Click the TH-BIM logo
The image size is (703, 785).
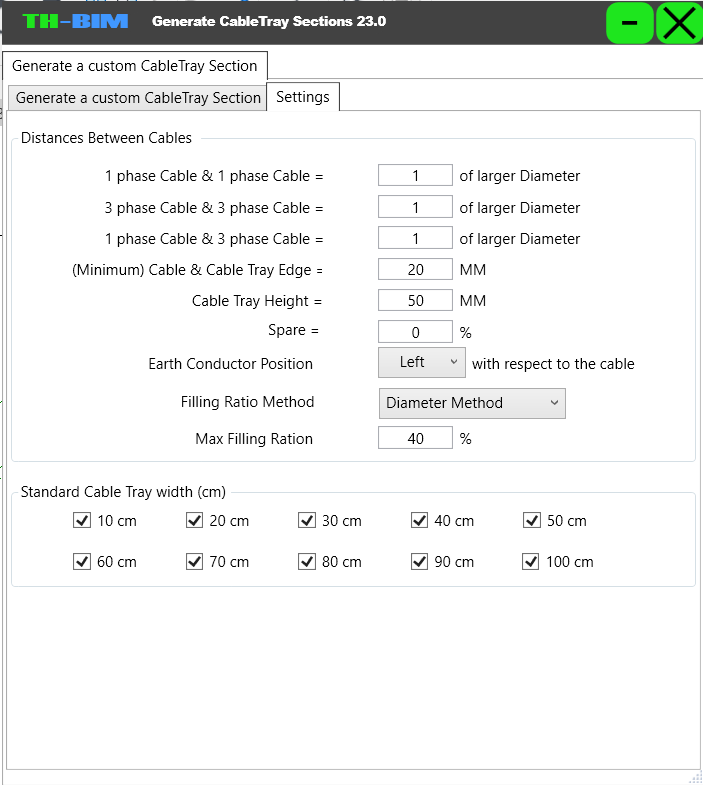pyautogui.click(x=76, y=21)
